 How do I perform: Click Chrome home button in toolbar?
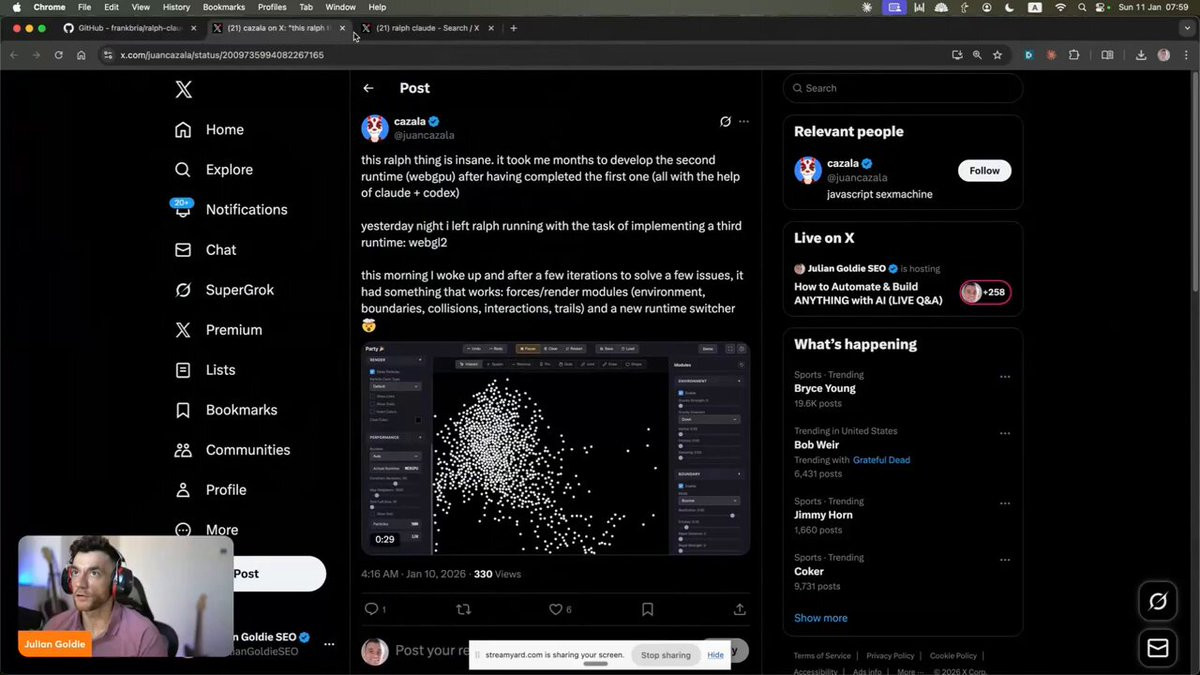tap(81, 55)
